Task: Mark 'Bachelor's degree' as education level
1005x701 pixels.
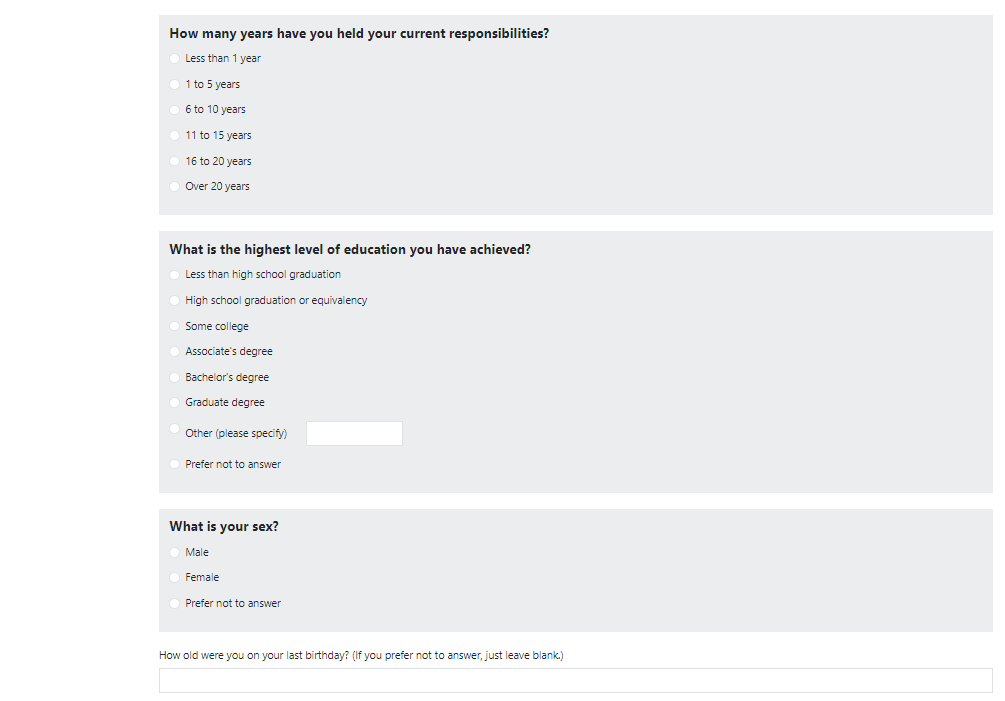Action: 175,378
